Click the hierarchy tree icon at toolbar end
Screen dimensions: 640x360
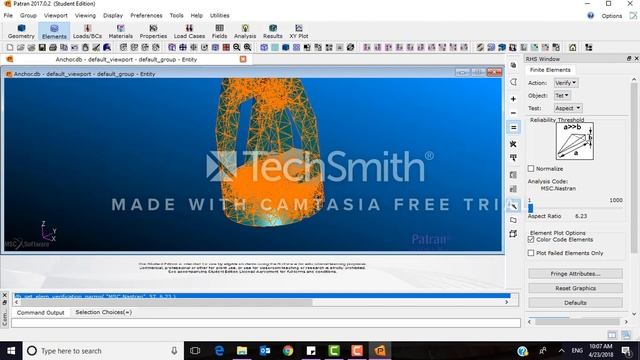pos(589,47)
